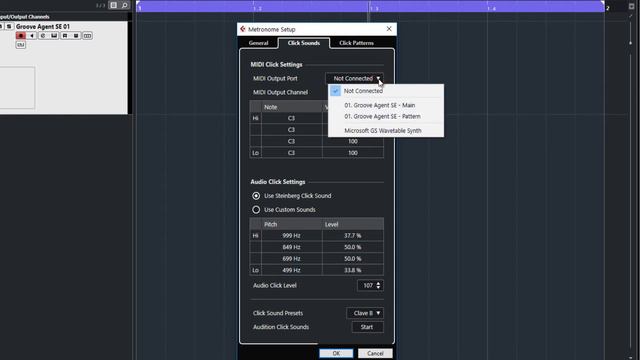Switch to the General tab
Screen dimensions: 640x360
coord(258,43)
